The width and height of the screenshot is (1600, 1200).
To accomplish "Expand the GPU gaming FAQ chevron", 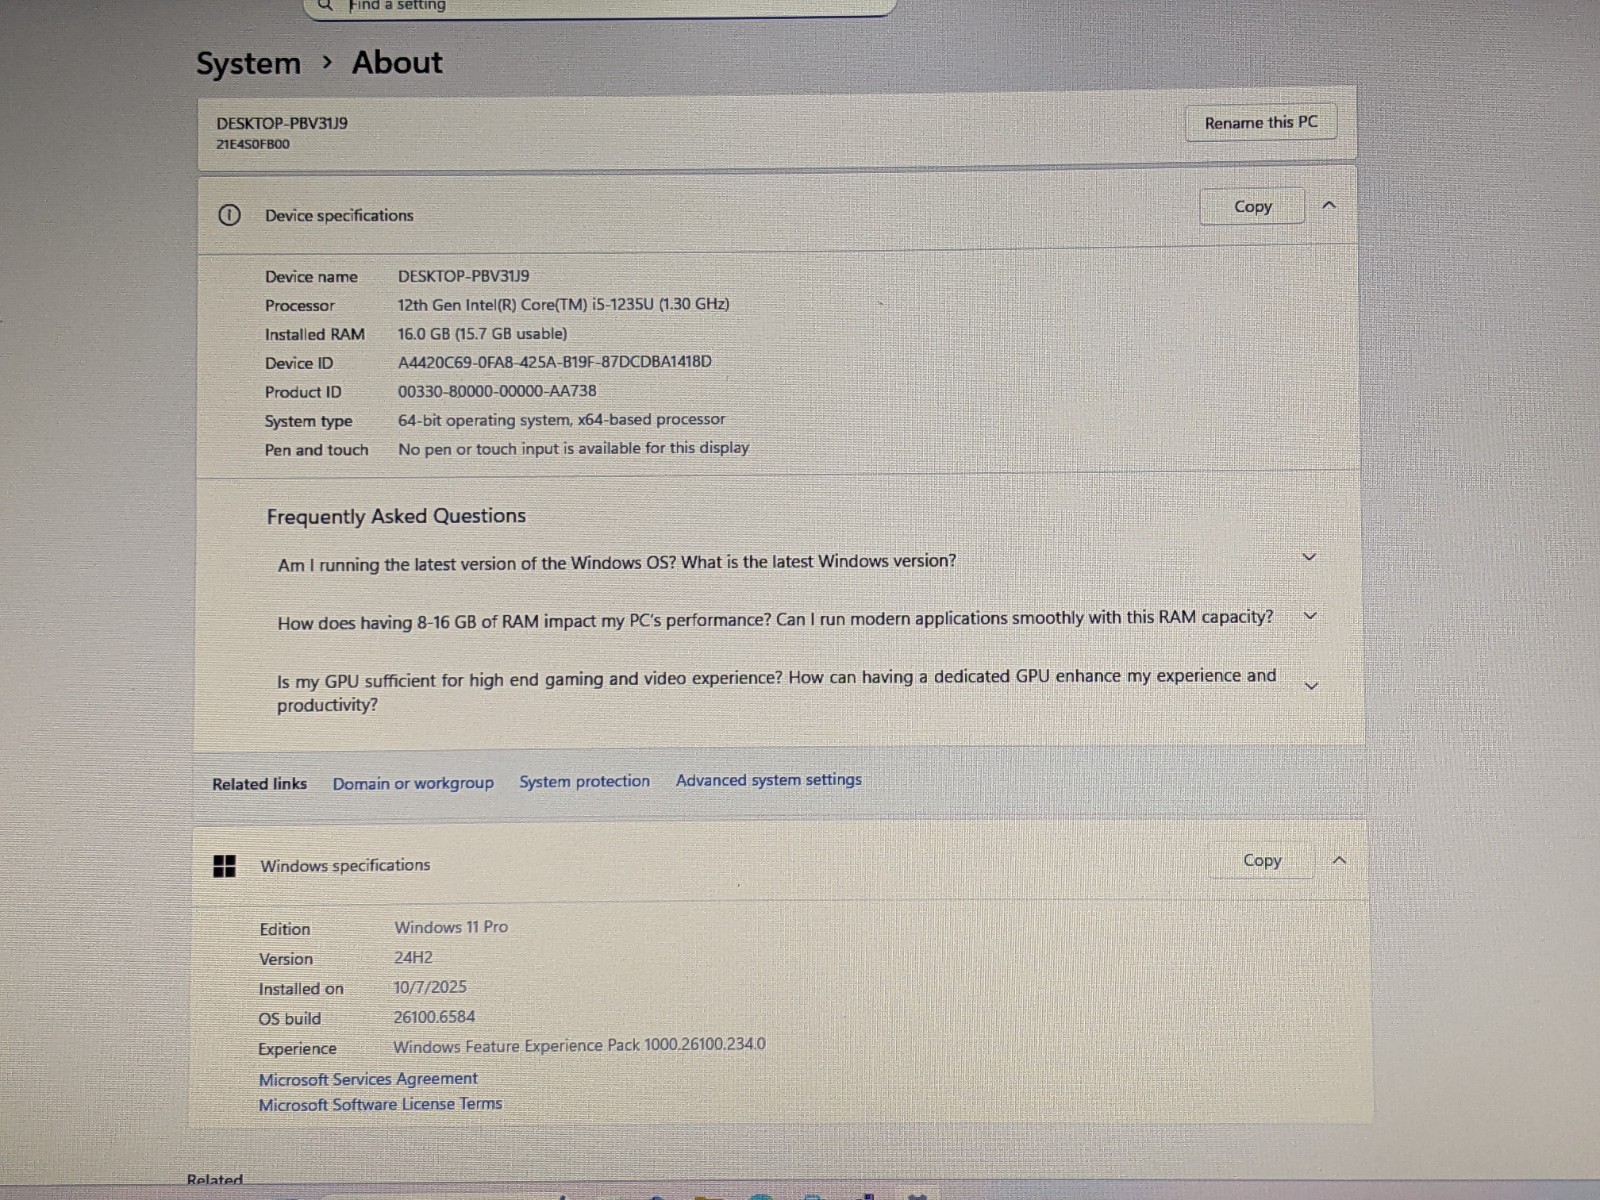I will pyautogui.click(x=1312, y=686).
